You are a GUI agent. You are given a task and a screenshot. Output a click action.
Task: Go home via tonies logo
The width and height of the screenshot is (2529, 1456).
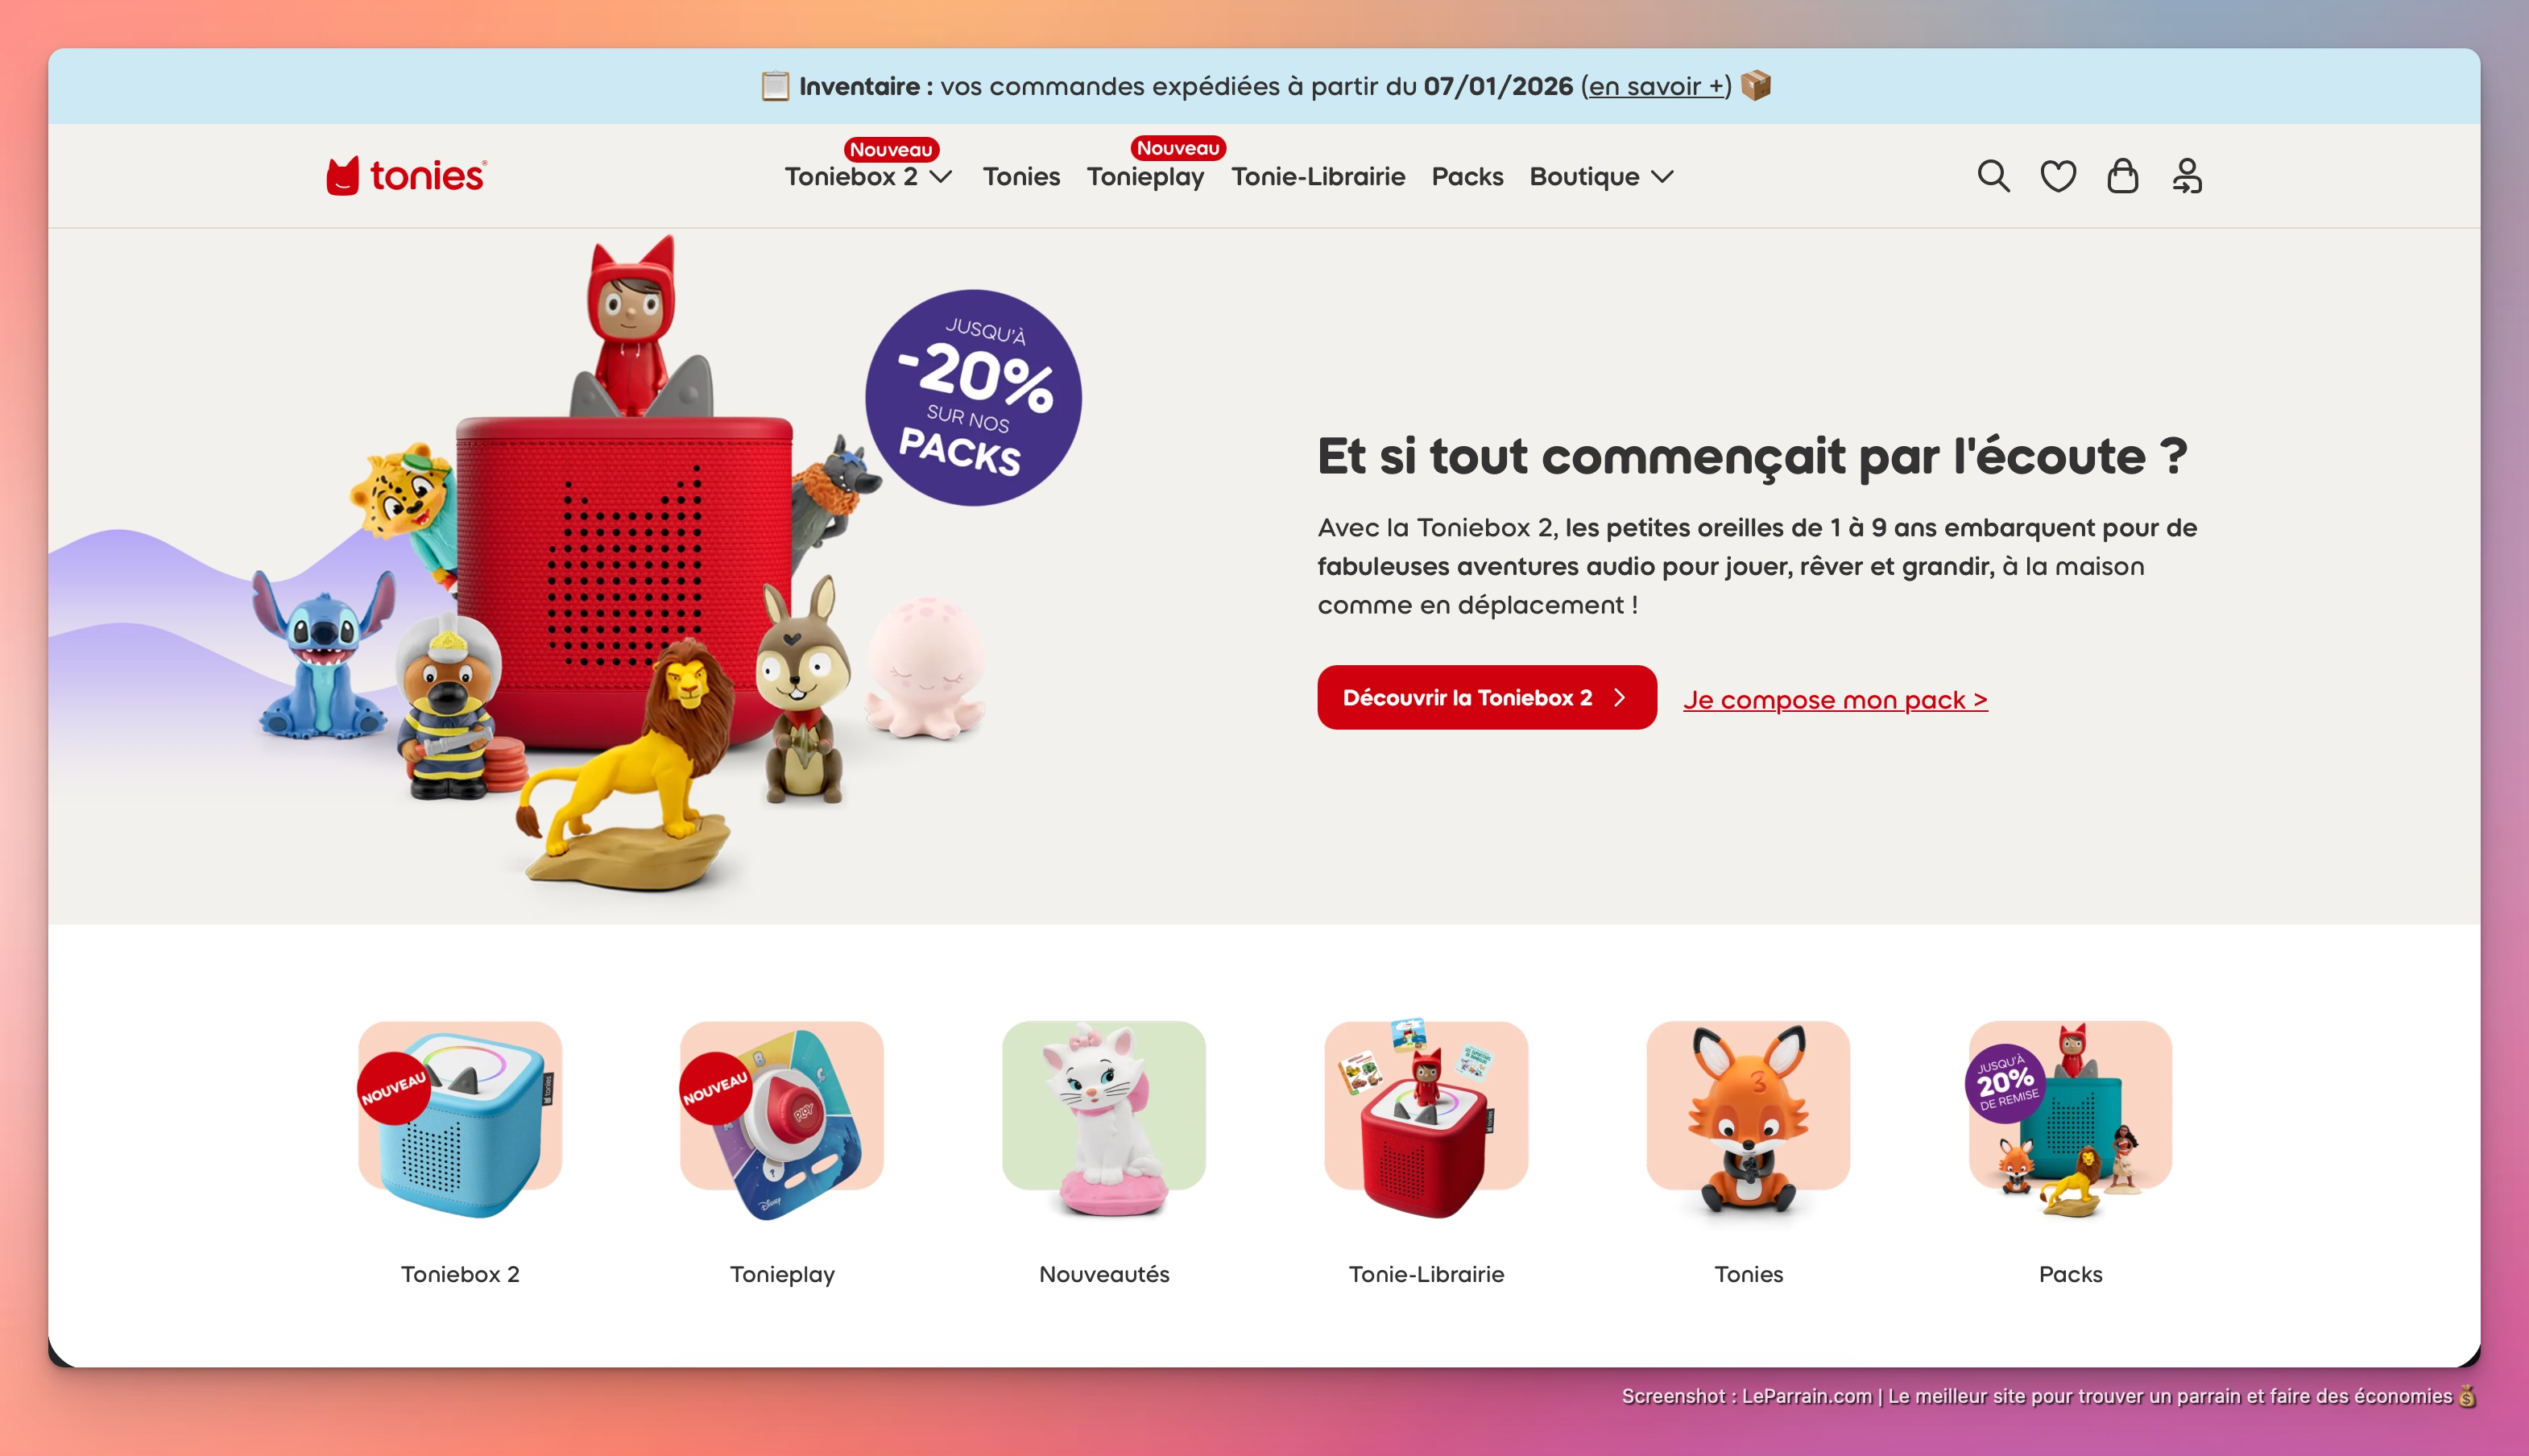pos(407,176)
